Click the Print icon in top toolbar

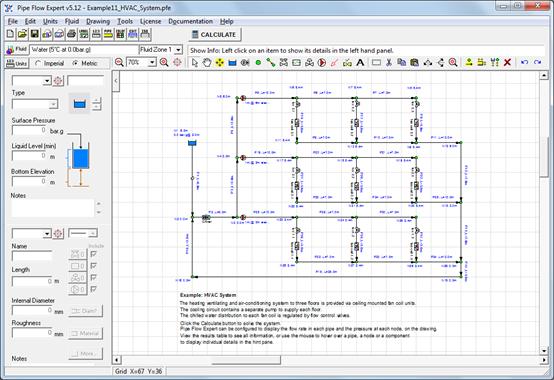point(71,34)
